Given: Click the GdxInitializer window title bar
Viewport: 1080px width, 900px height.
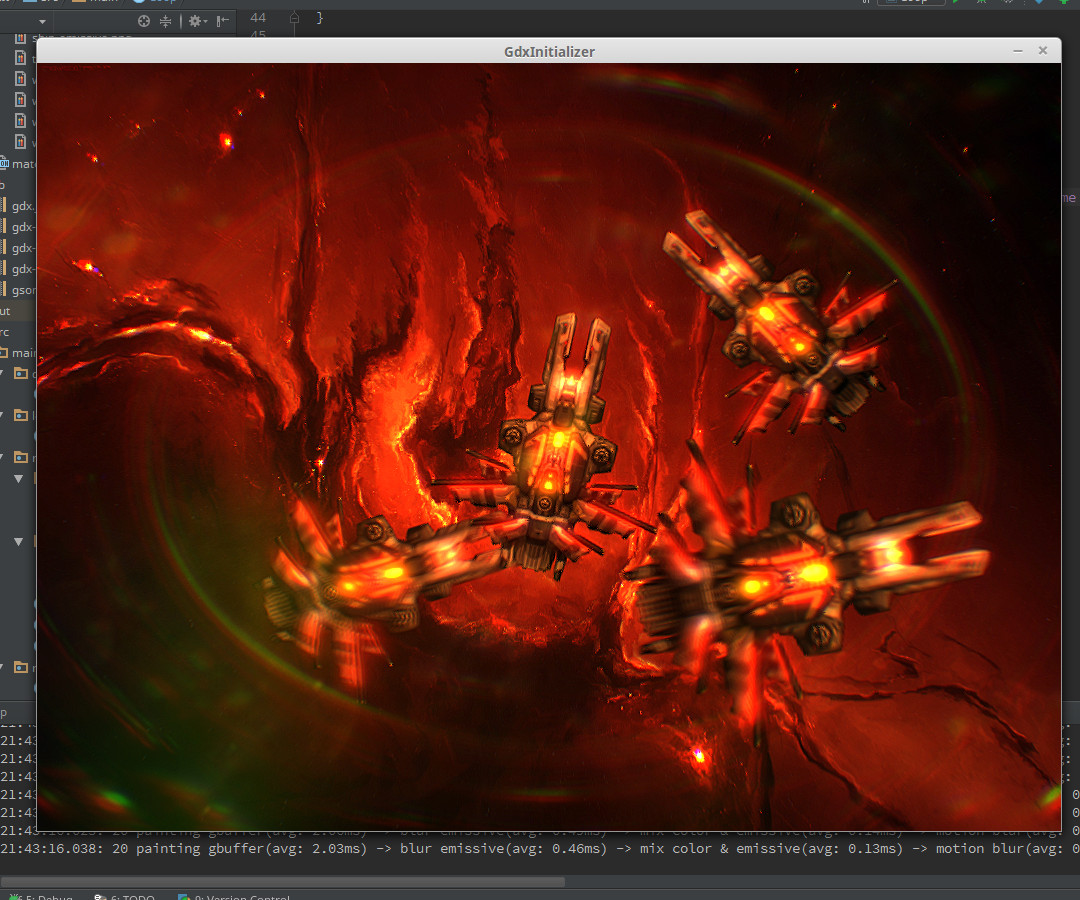Looking at the screenshot, I should [549, 51].
